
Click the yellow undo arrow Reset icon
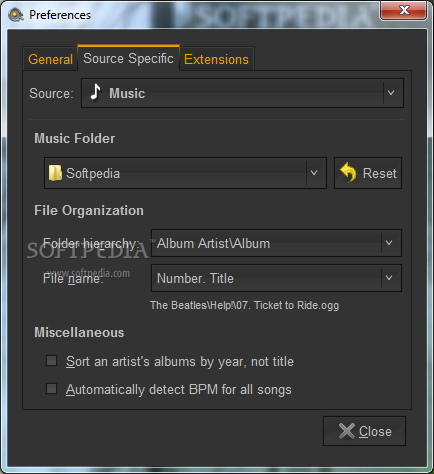point(348,172)
